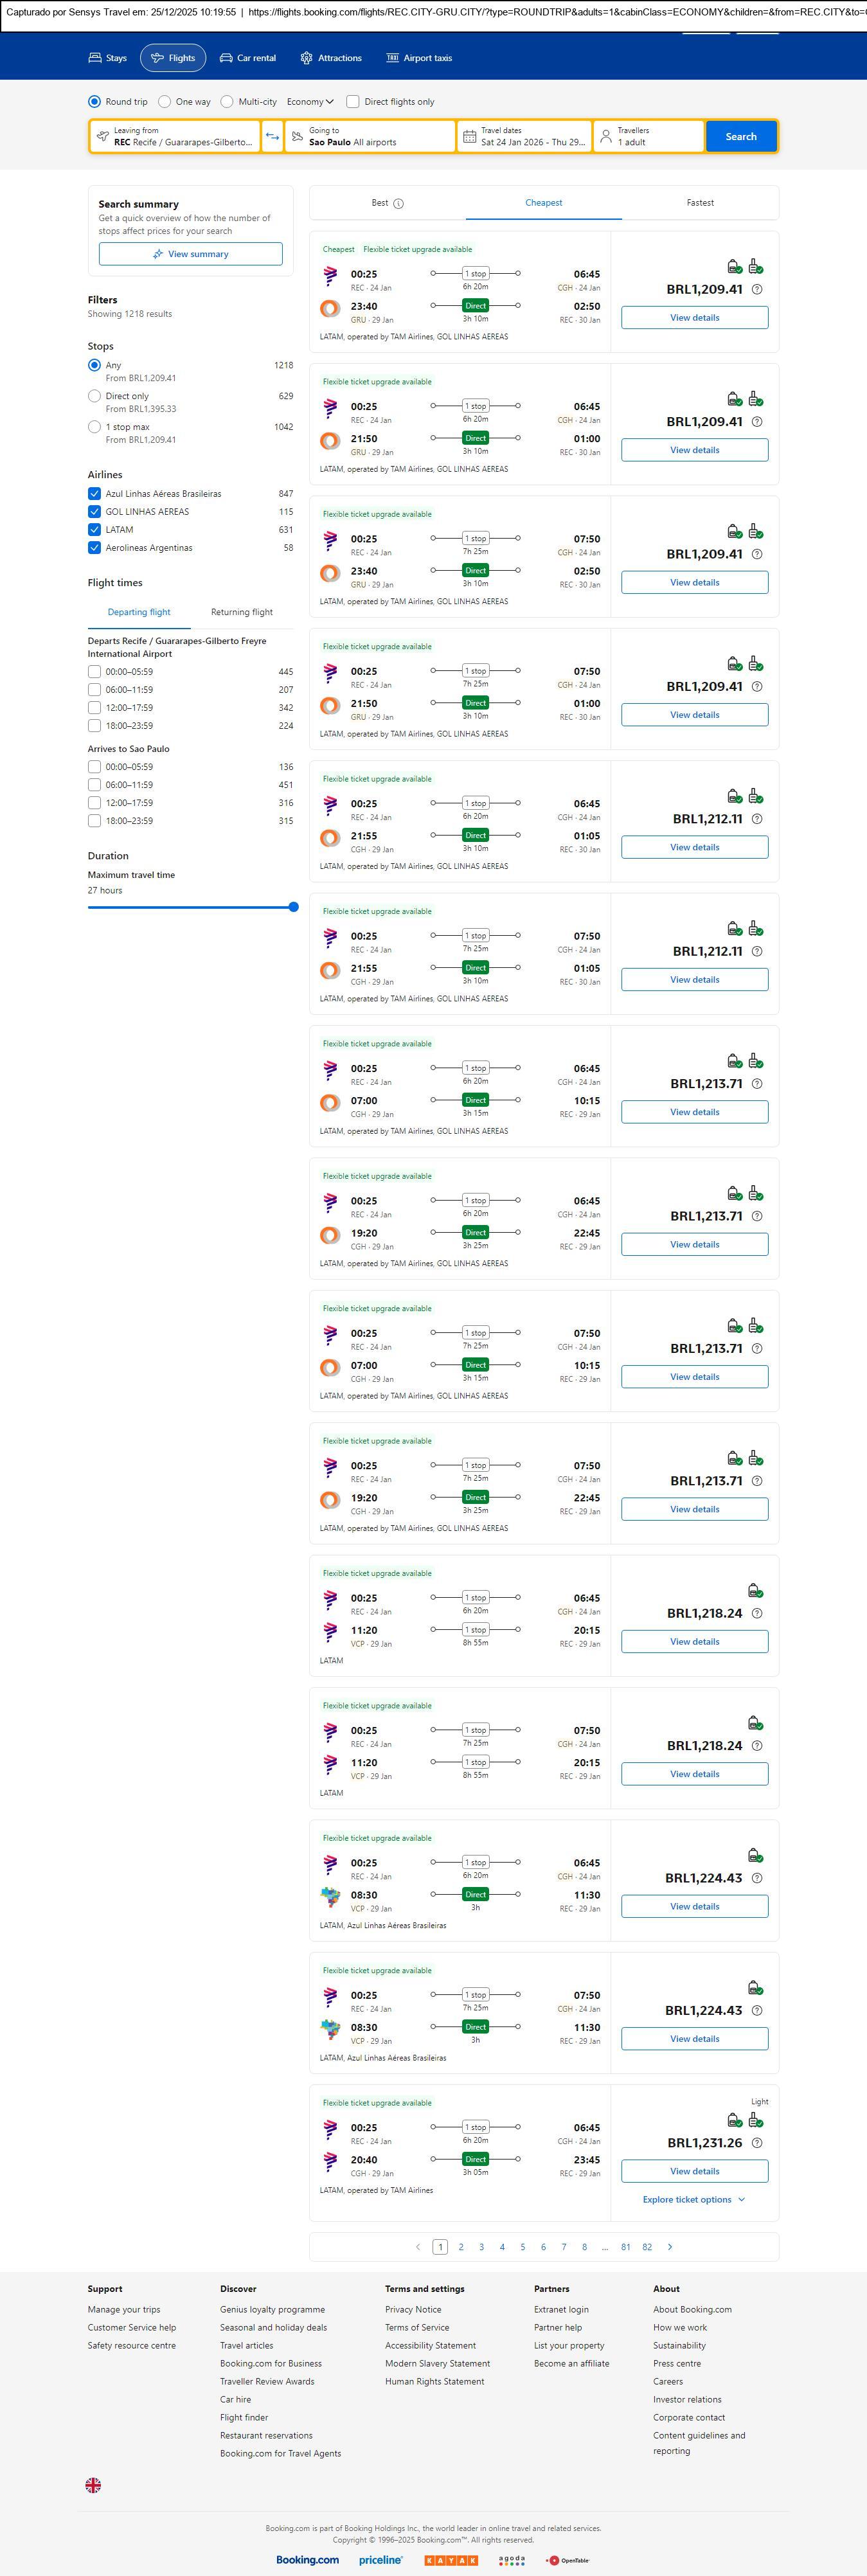Click the Attractions icon in the top navigation

click(x=306, y=58)
